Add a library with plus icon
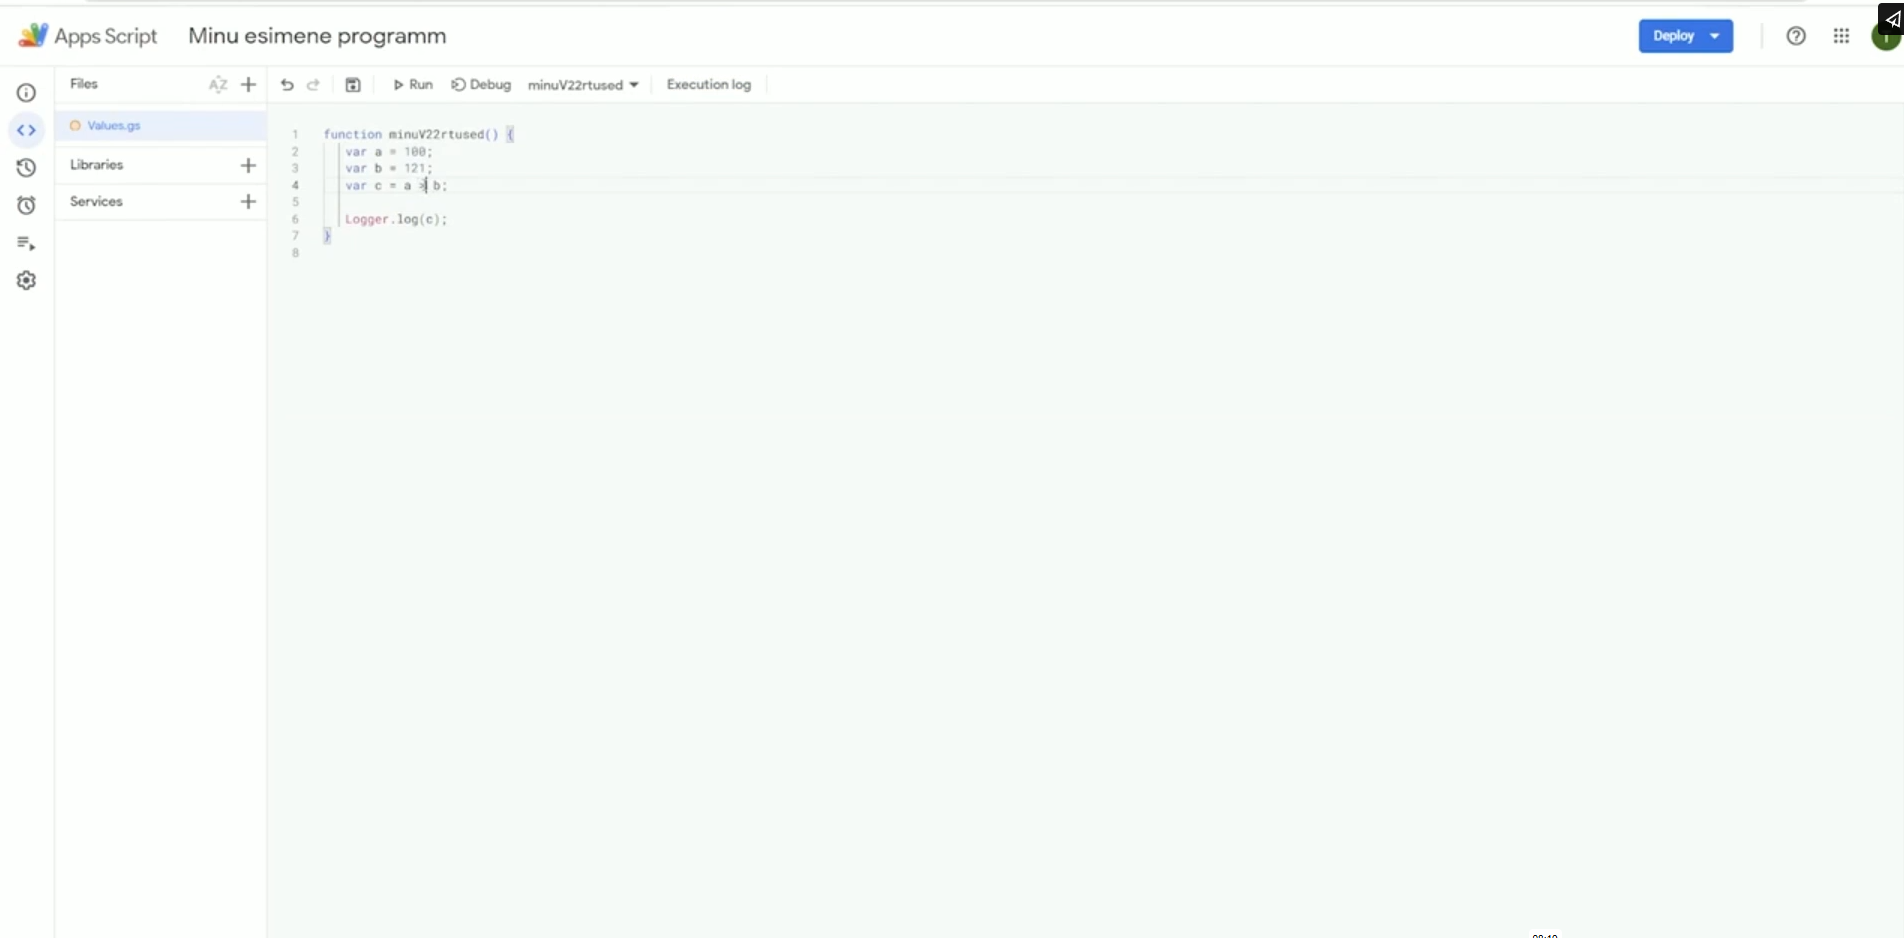The image size is (1904, 938). pyautogui.click(x=249, y=165)
